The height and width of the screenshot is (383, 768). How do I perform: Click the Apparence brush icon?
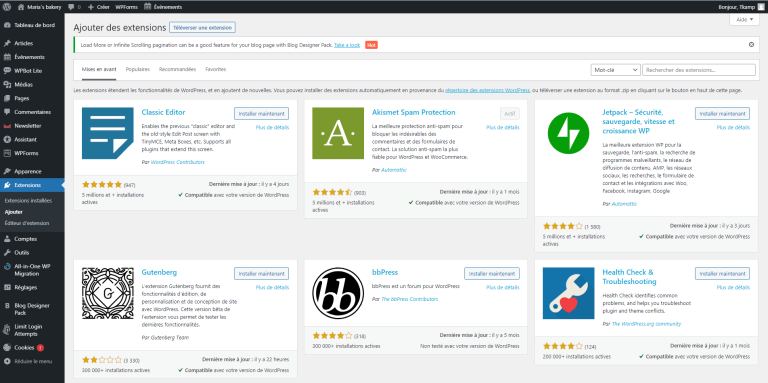(7, 171)
